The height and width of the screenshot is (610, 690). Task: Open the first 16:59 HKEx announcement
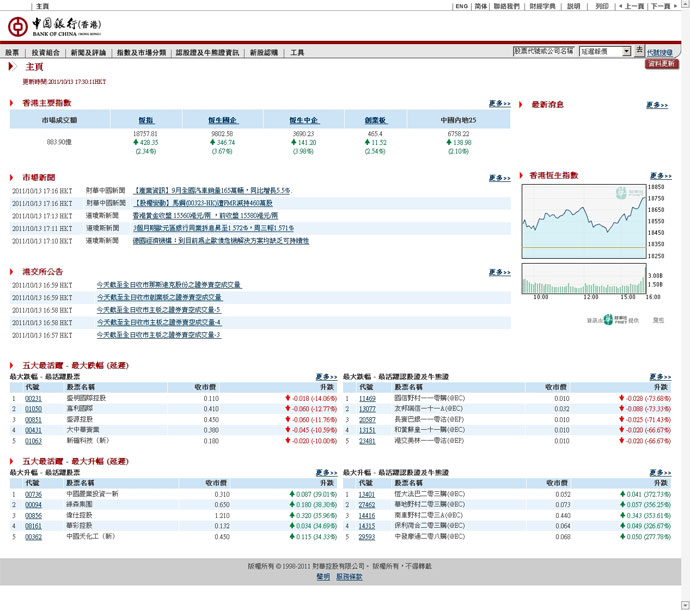(x=169, y=285)
